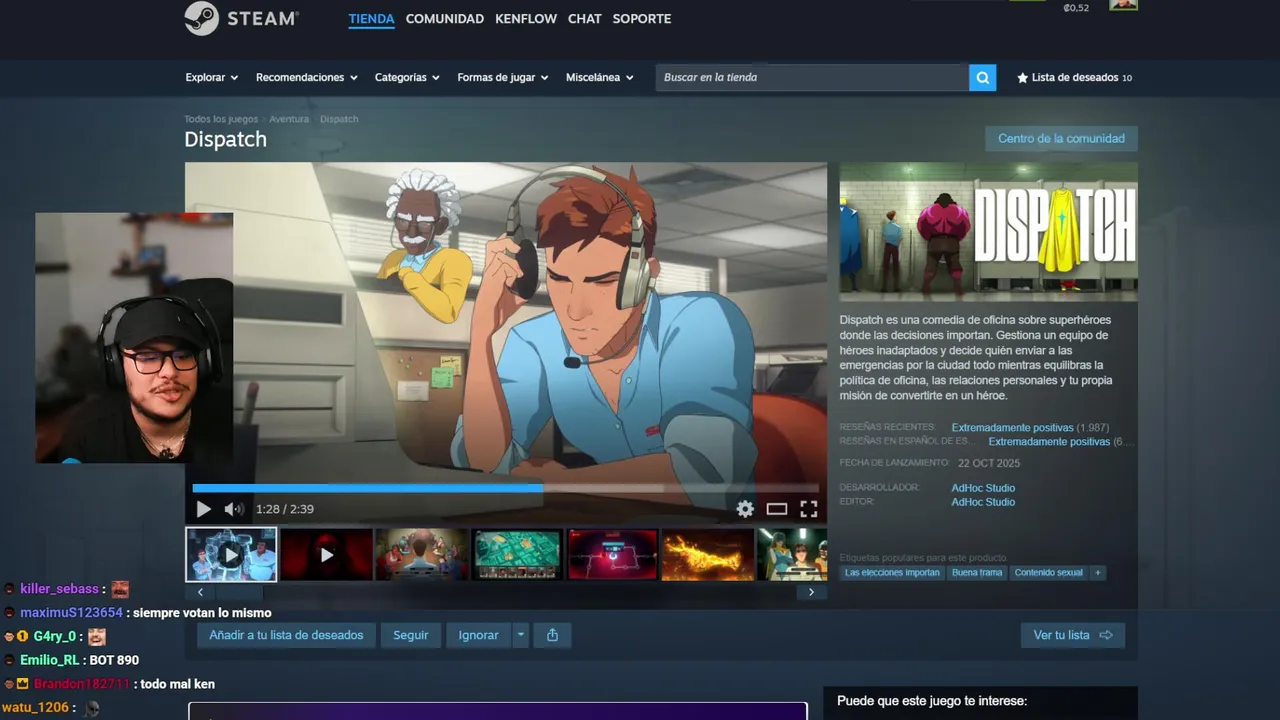The height and width of the screenshot is (720, 1280).
Task: Play the trailer video
Action: [x=204, y=509]
